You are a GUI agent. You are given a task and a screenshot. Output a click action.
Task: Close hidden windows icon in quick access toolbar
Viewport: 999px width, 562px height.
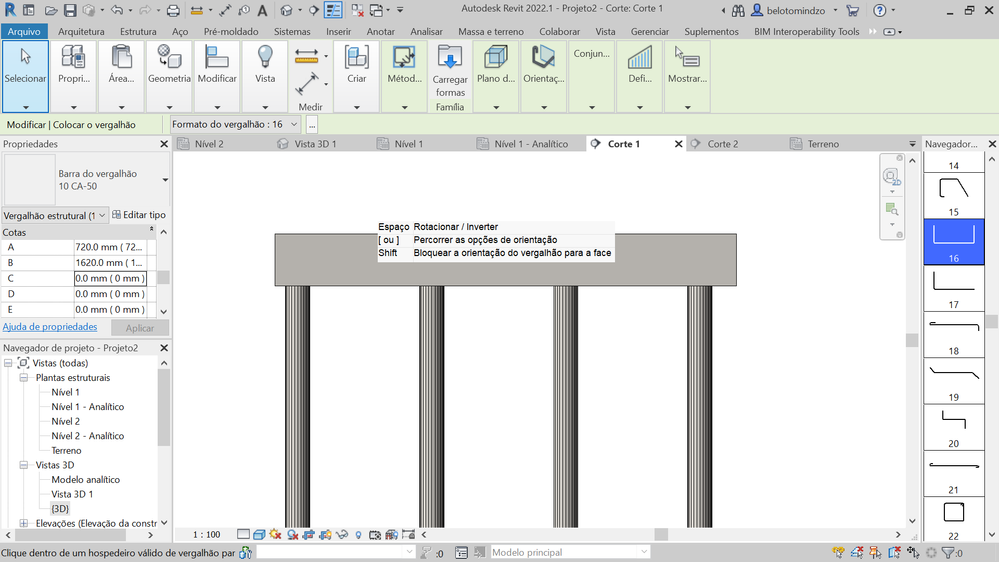click(x=358, y=10)
